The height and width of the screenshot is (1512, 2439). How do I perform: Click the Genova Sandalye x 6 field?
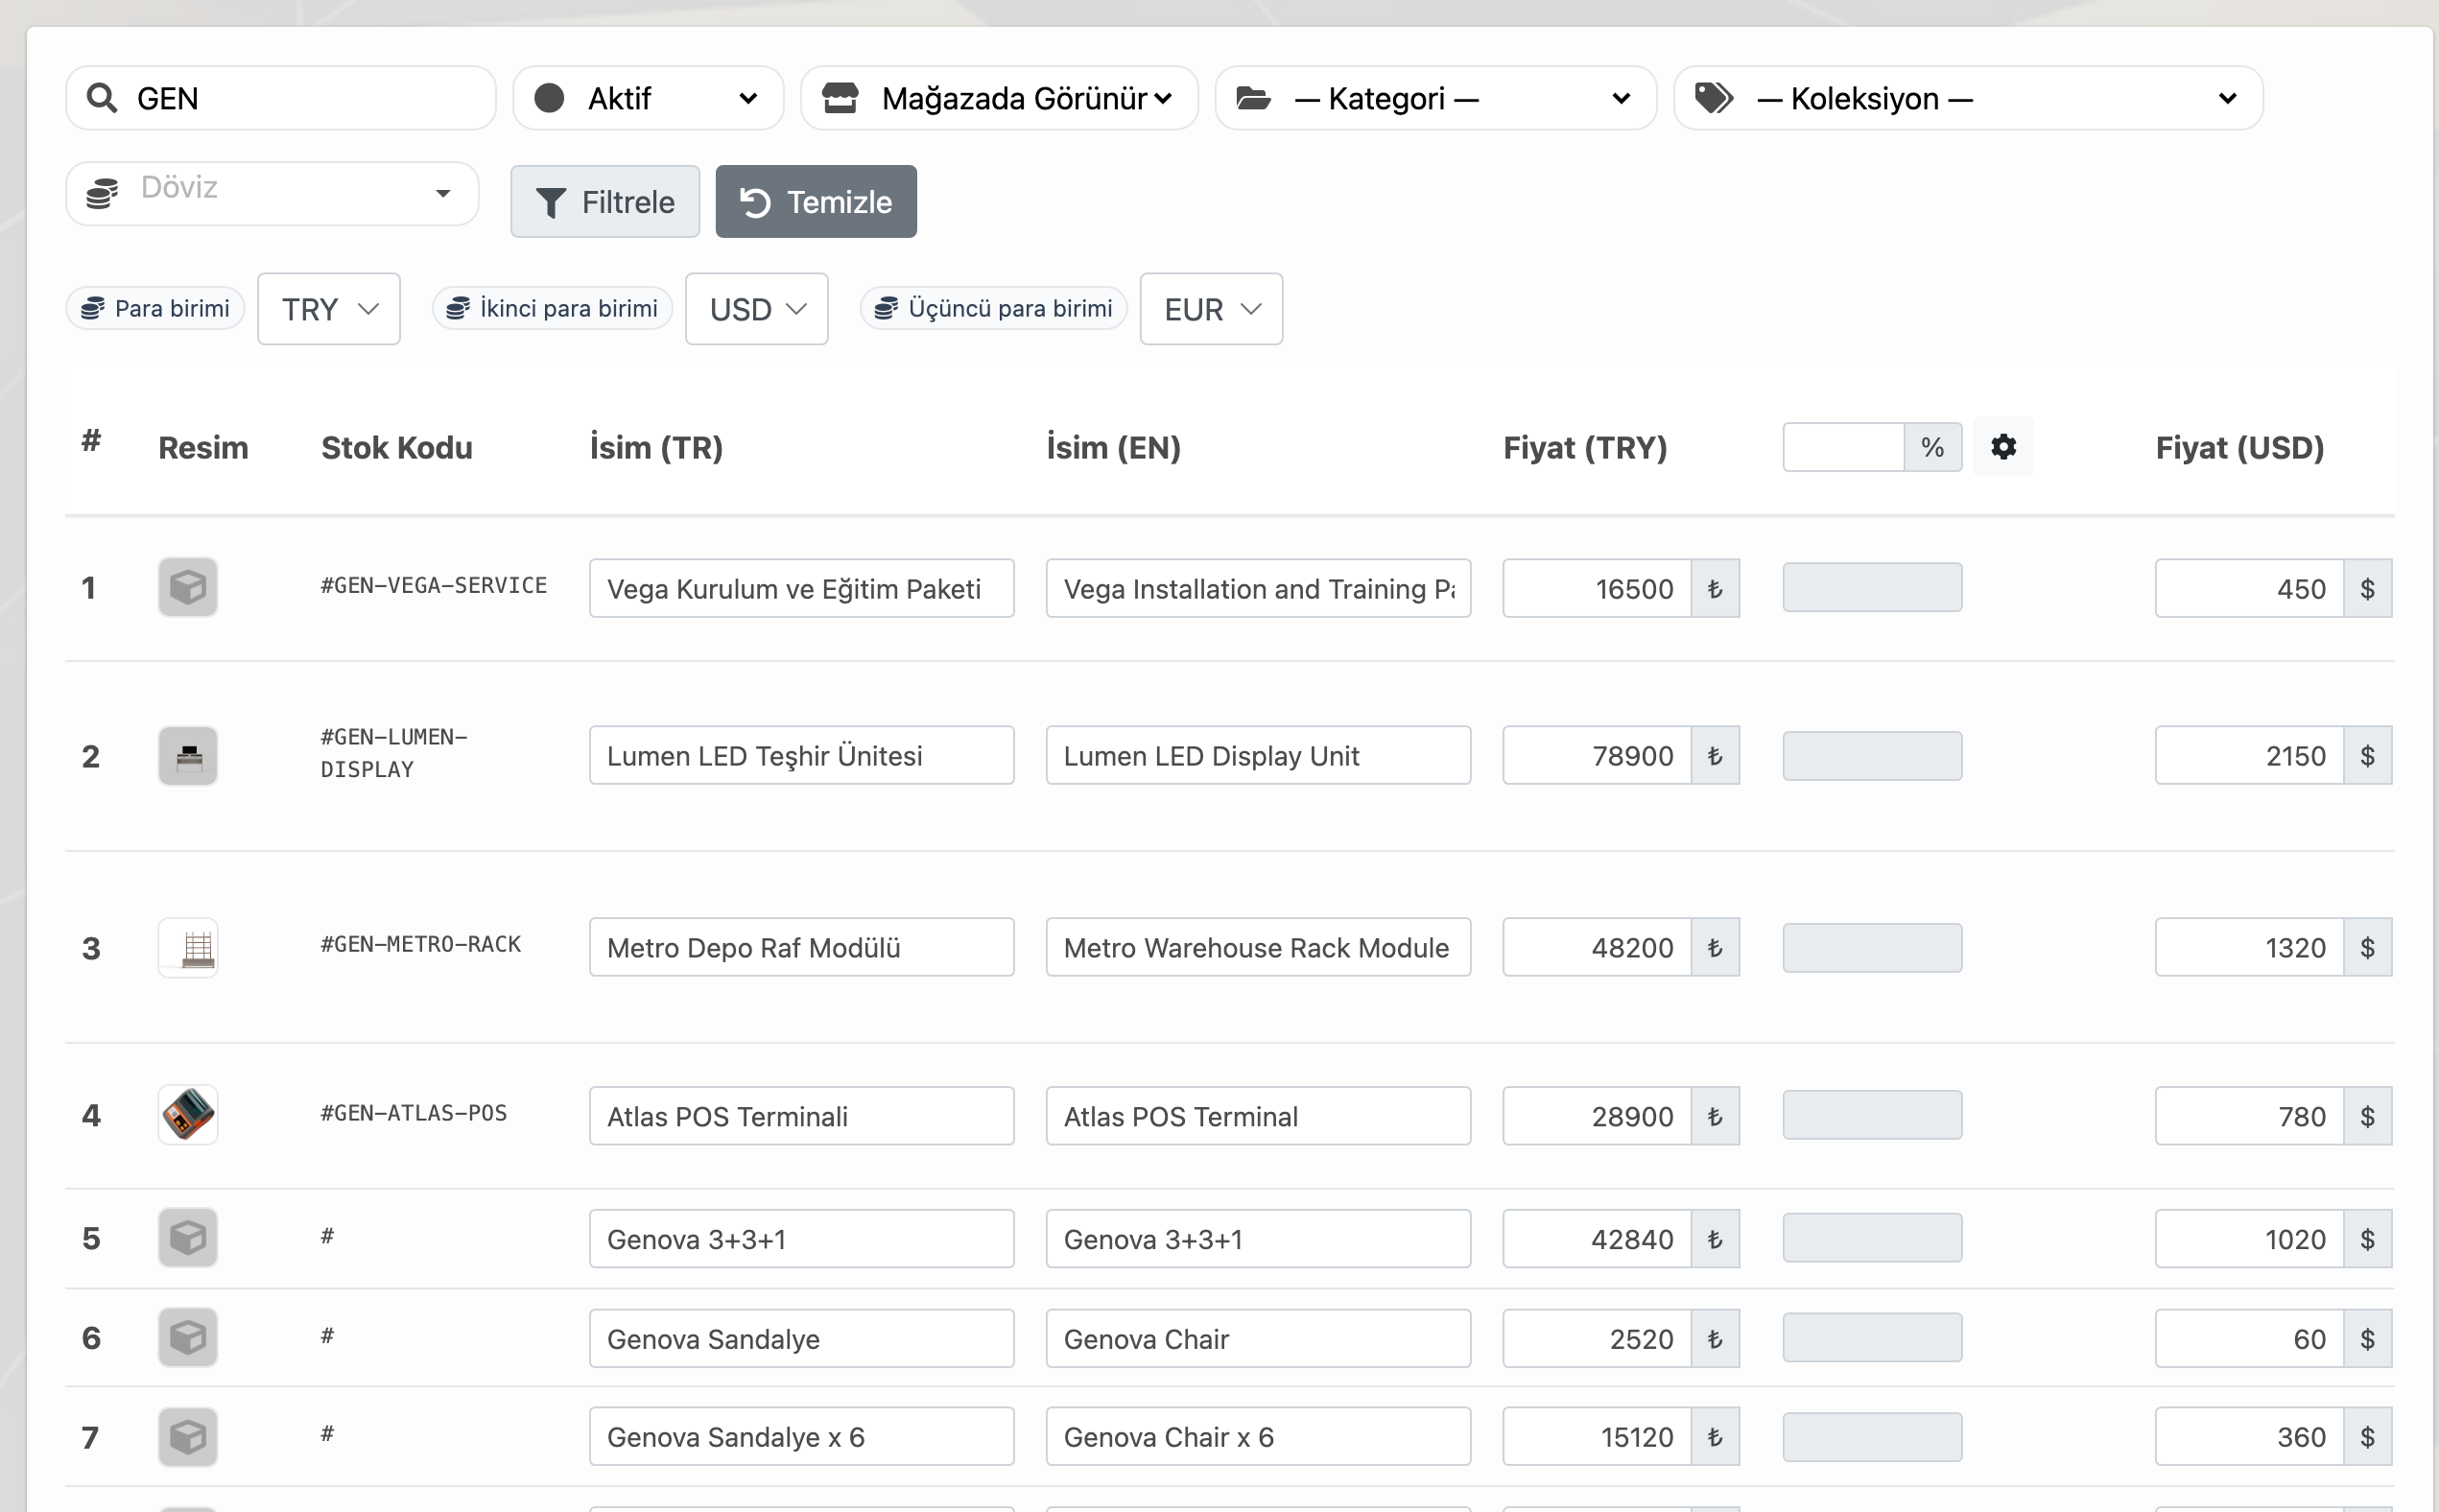pos(802,1437)
